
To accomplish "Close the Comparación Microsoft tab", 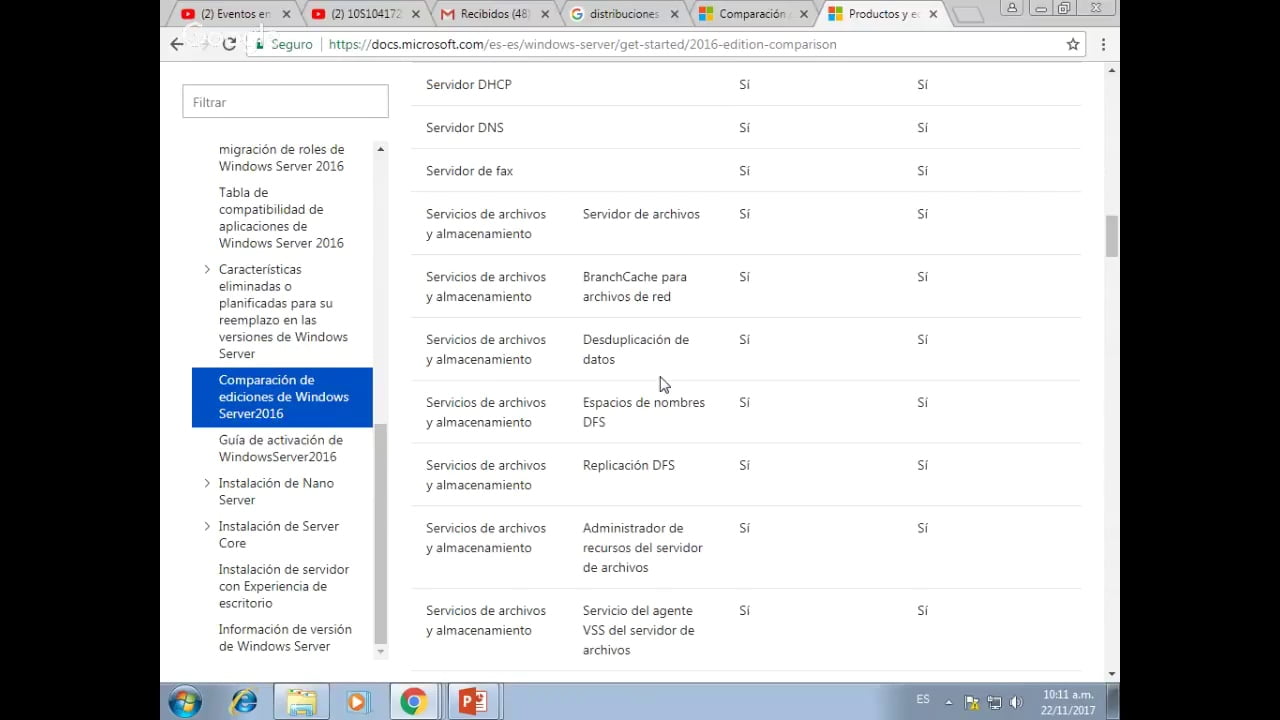I will click(804, 14).
